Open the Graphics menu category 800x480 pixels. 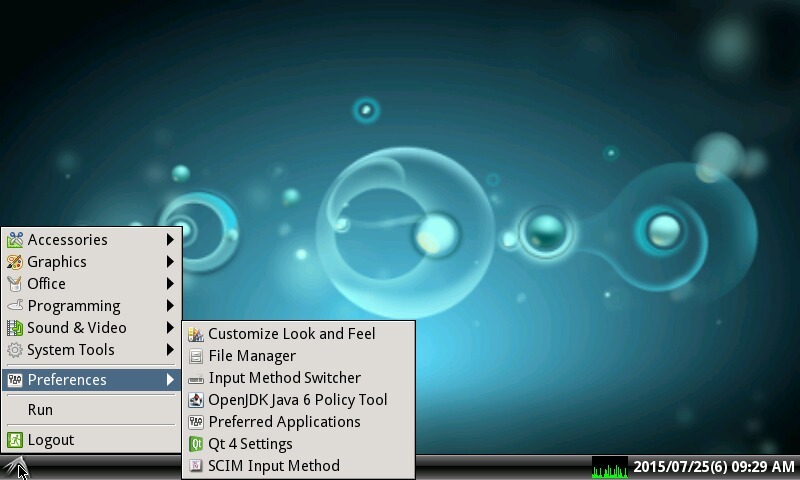[x=91, y=262]
